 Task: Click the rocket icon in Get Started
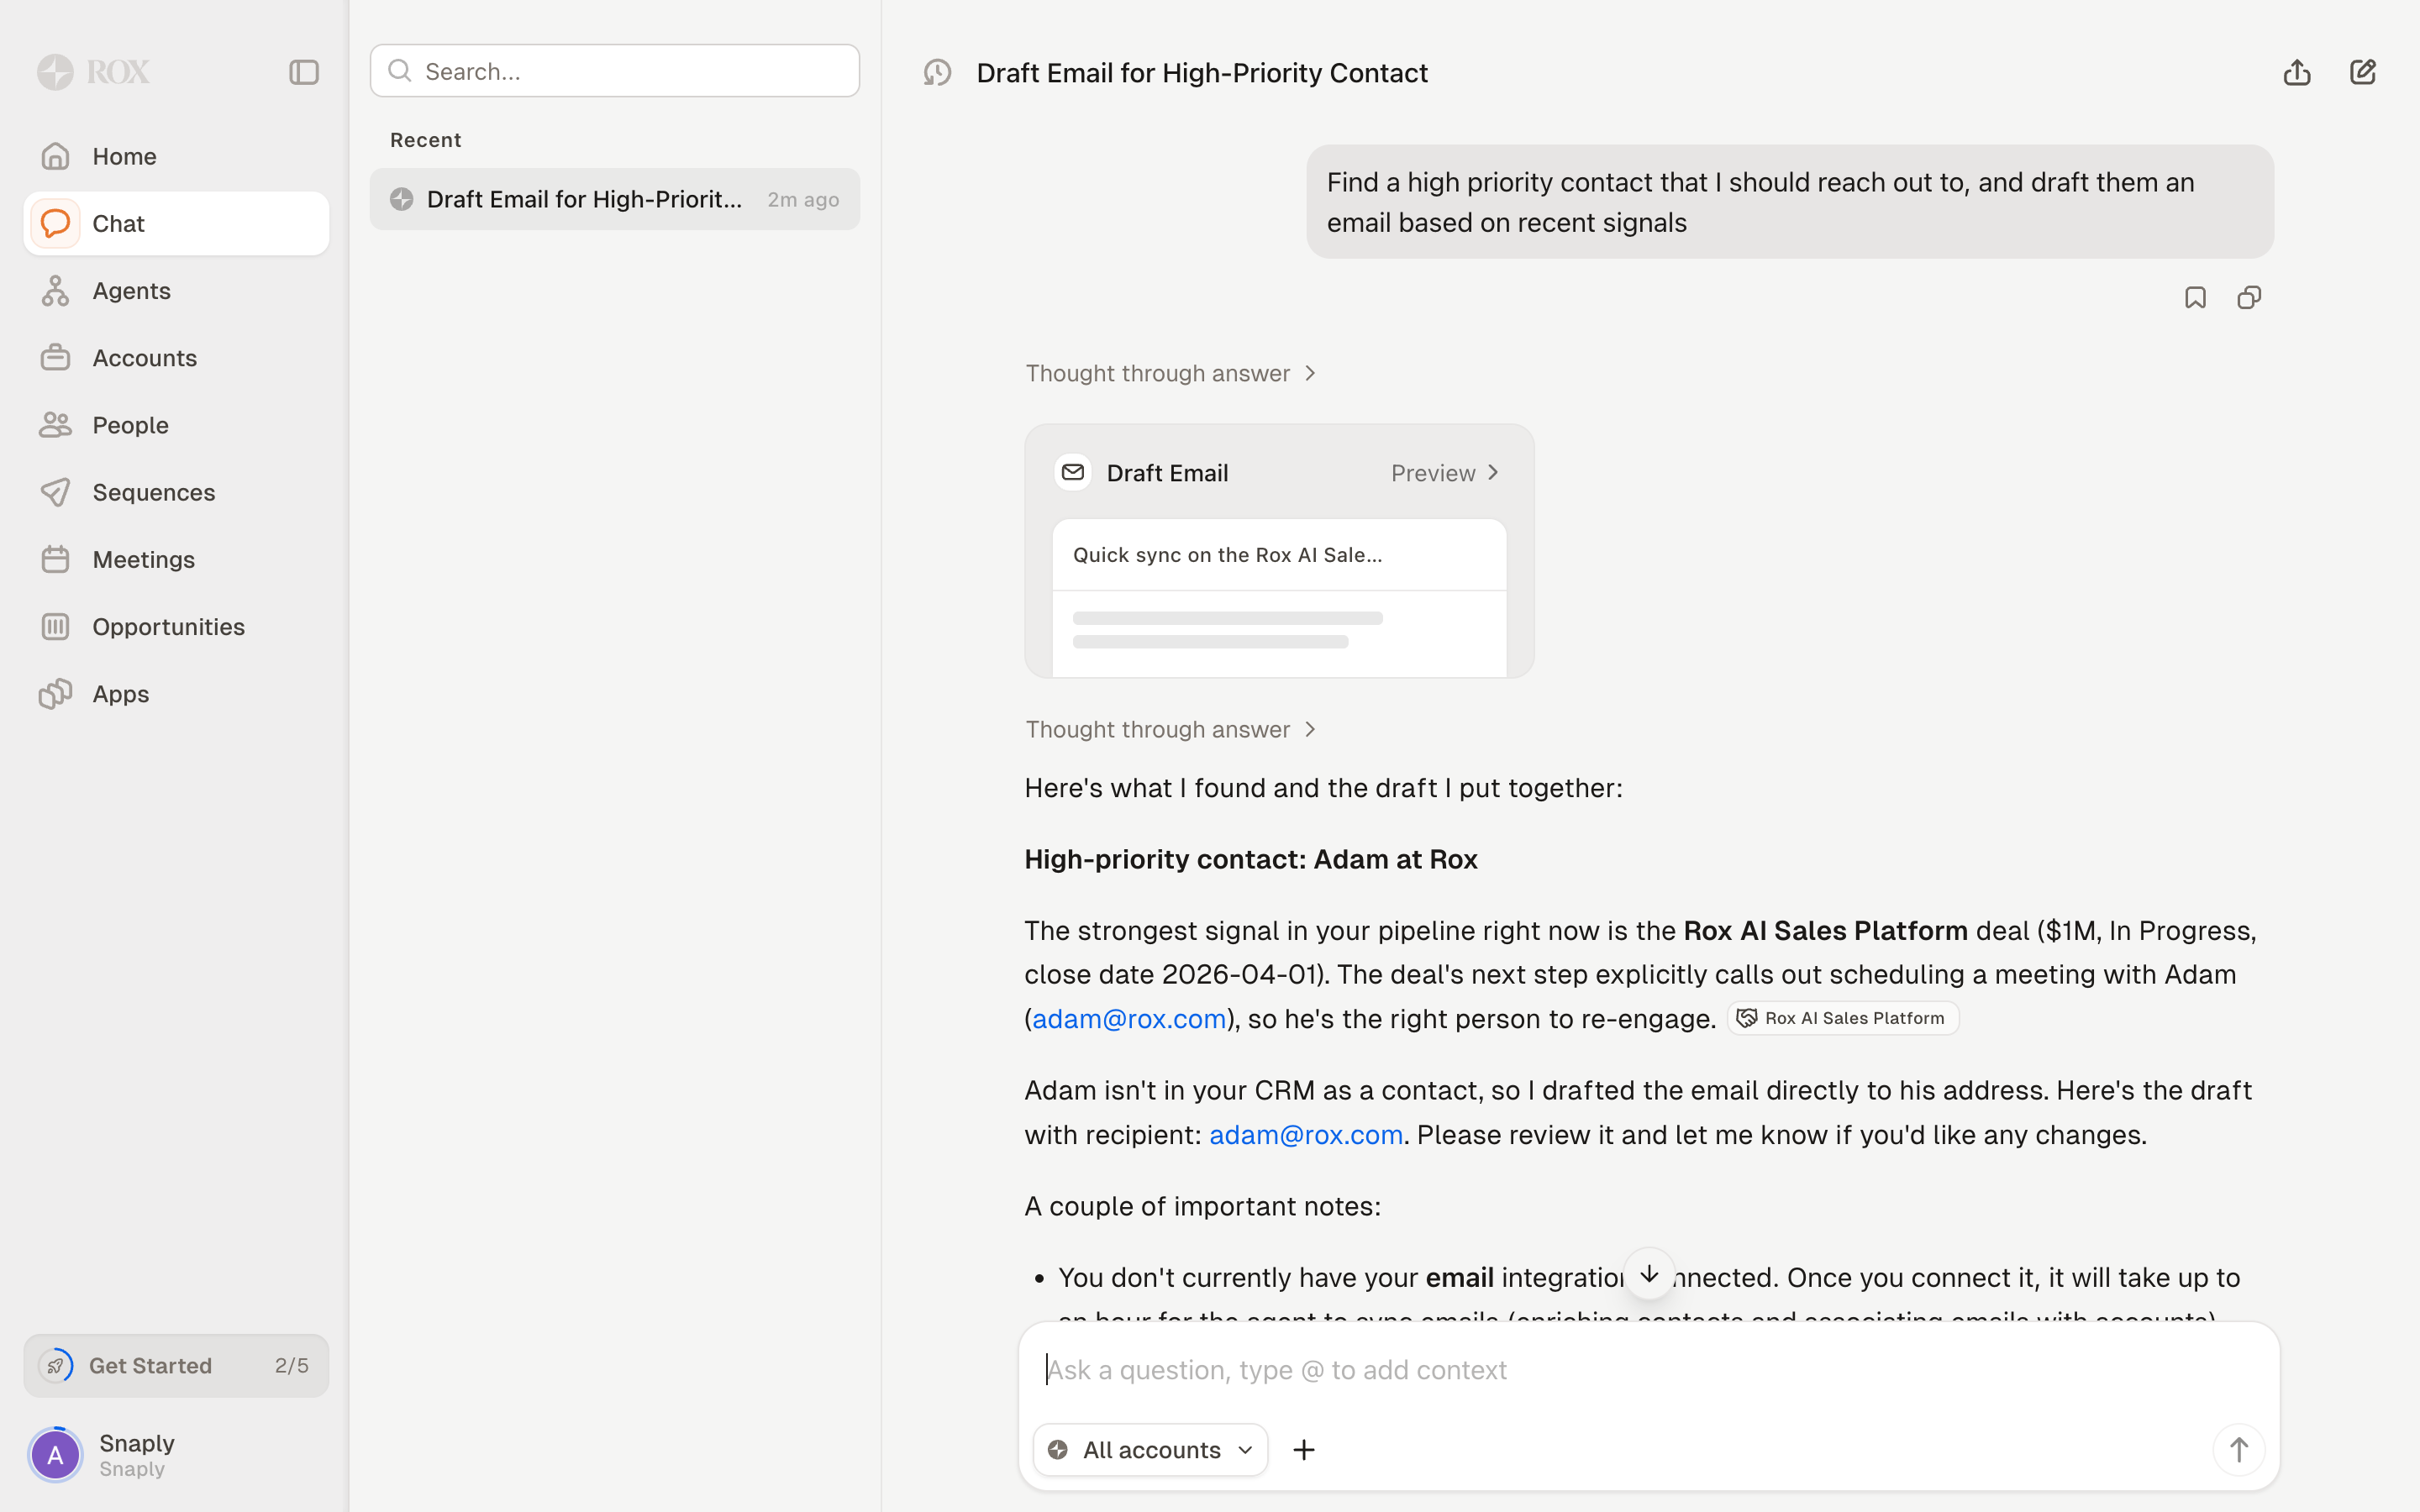pos(56,1365)
